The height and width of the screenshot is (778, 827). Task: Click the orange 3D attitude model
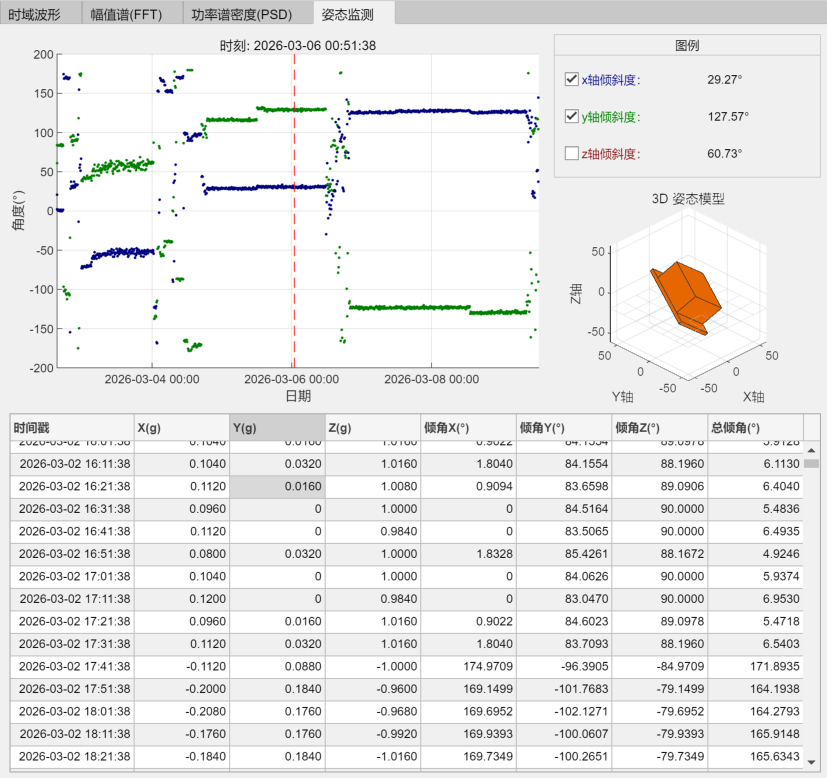[686, 297]
